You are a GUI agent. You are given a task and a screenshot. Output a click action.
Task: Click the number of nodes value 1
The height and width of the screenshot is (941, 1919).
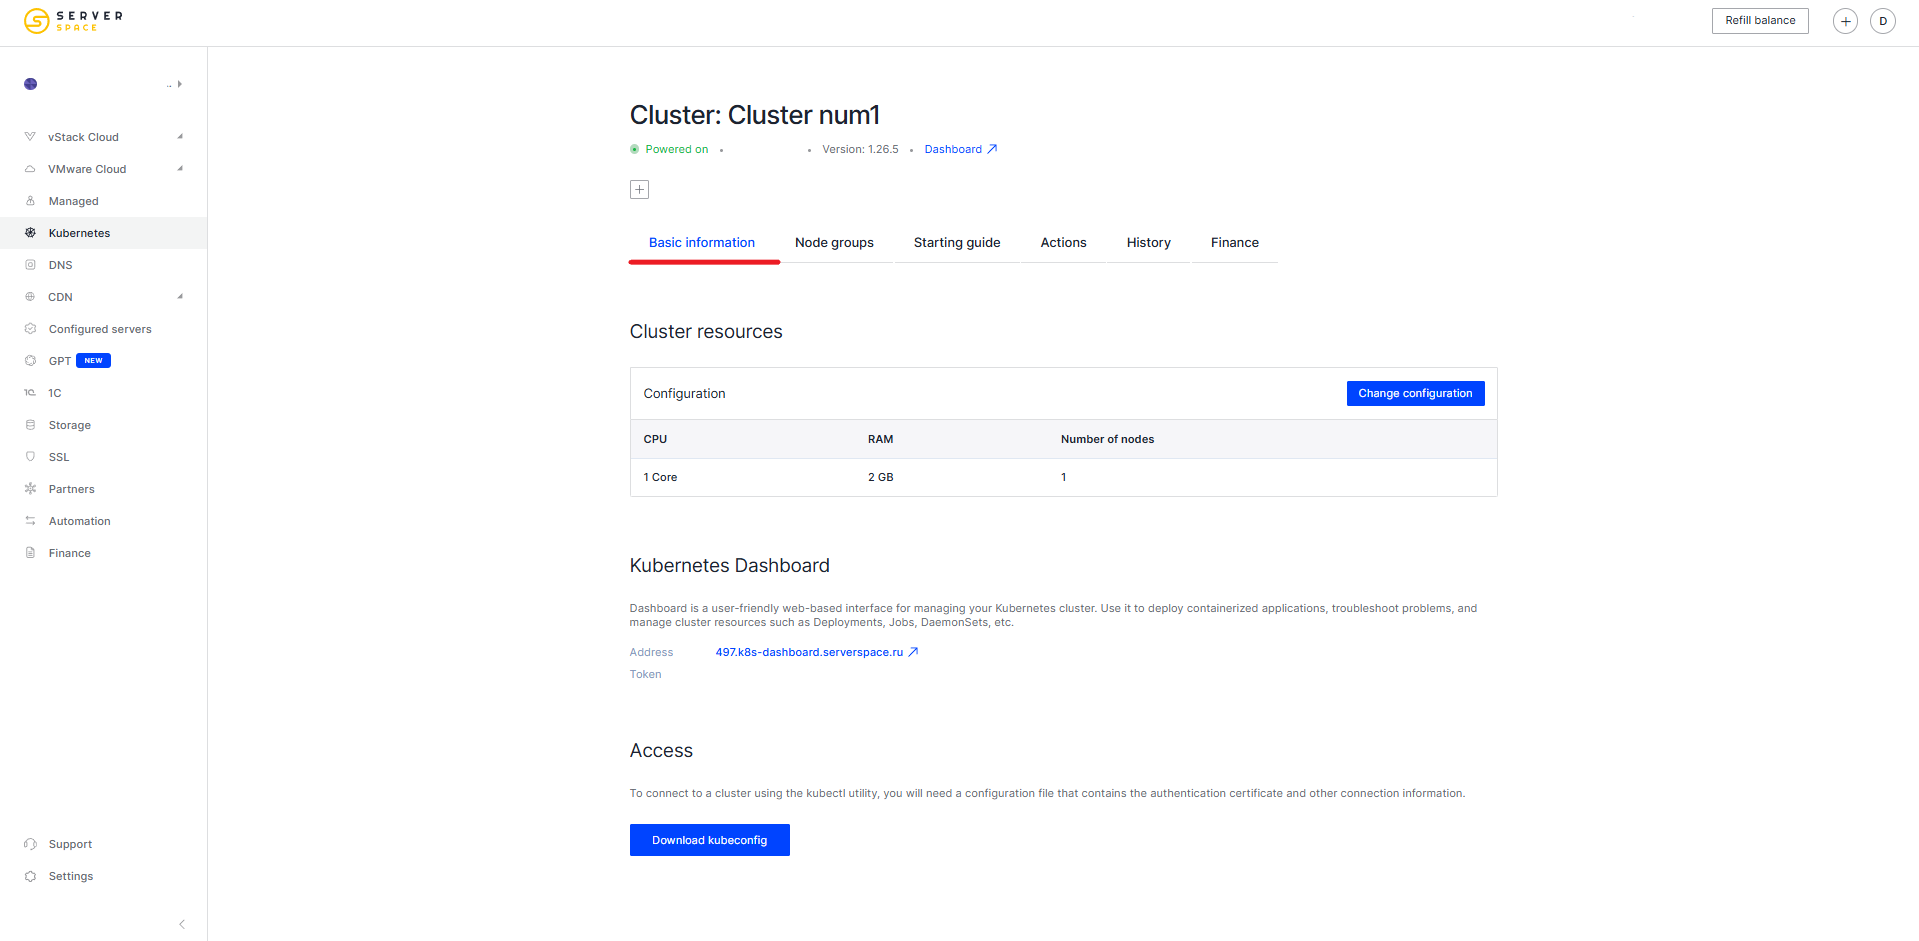click(x=1064, y=477)
